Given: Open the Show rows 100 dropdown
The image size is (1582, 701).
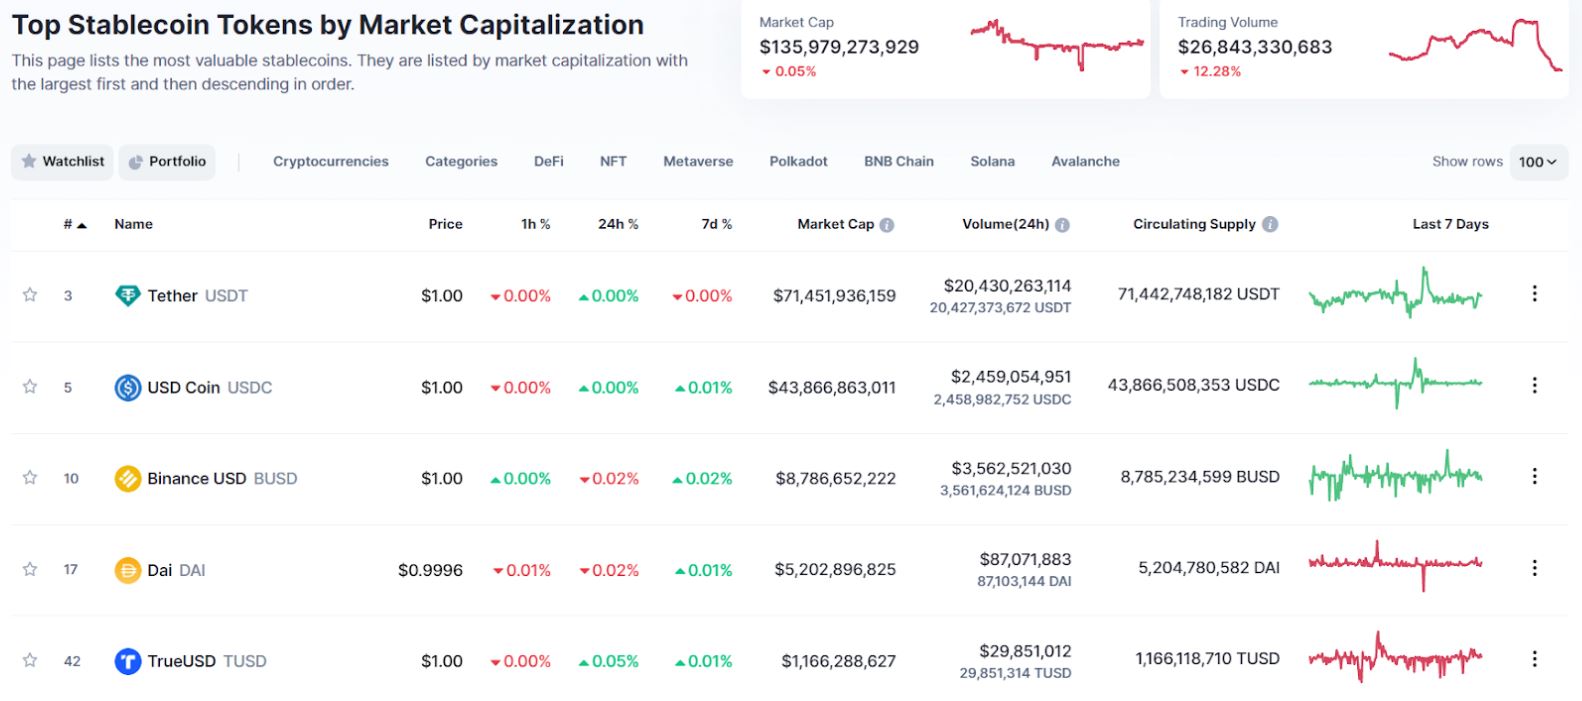Looking at the screenshot, I should (1537, 162).
